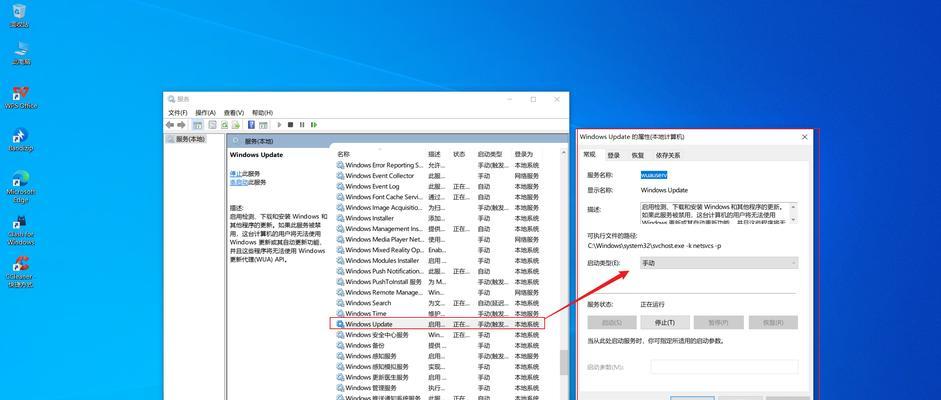Screen dimensions: 941x400
Task: Click the green Refresh toolbar icon
Action: (x=224, y=125)
